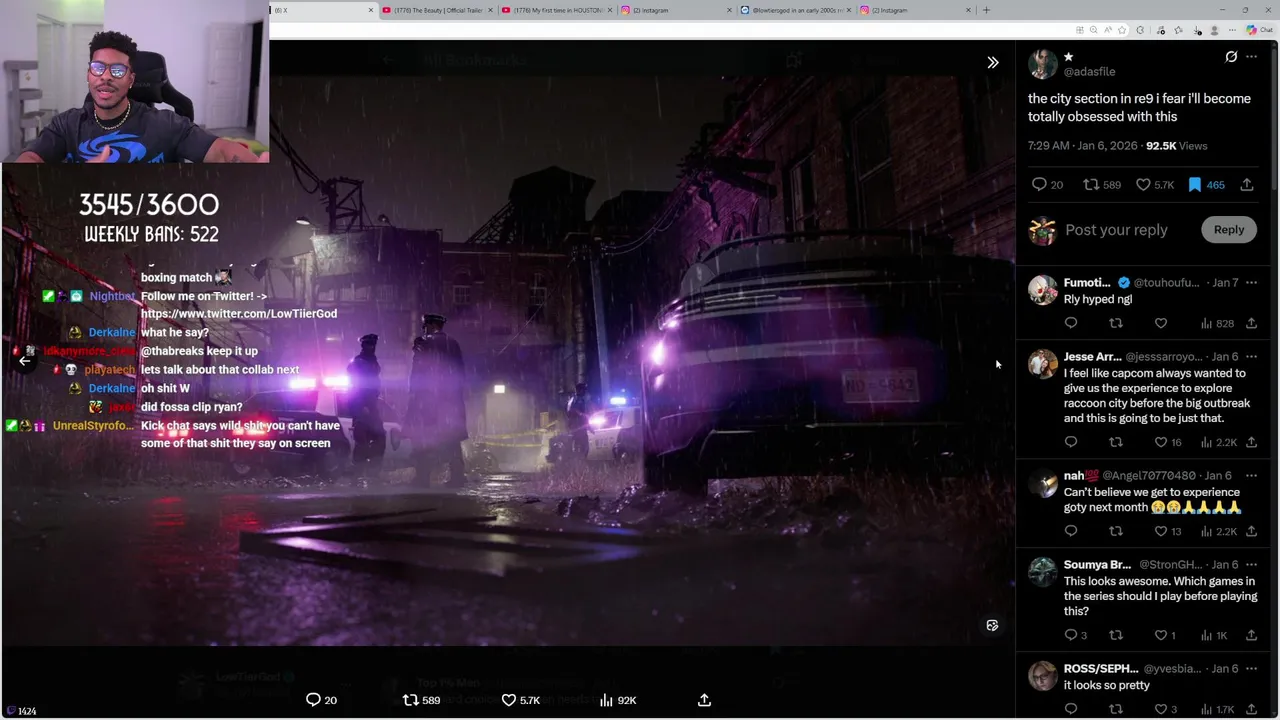The width and height of the screenshot is (1280, 720).
Task: Click the reply bubble showing 20 in sidebar
Action: coord(1047,184)
